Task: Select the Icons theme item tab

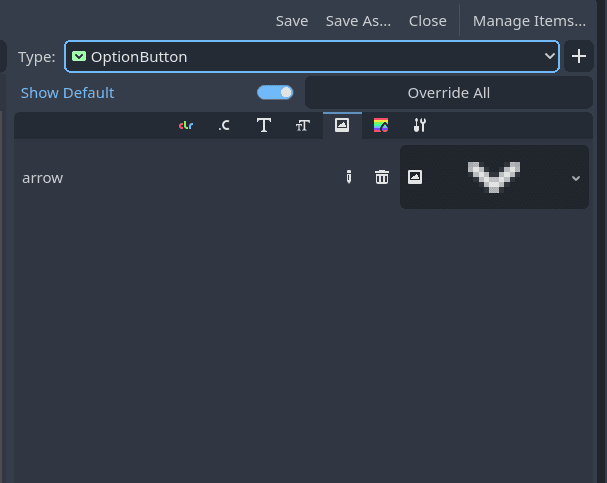Action: coord(342,125)
